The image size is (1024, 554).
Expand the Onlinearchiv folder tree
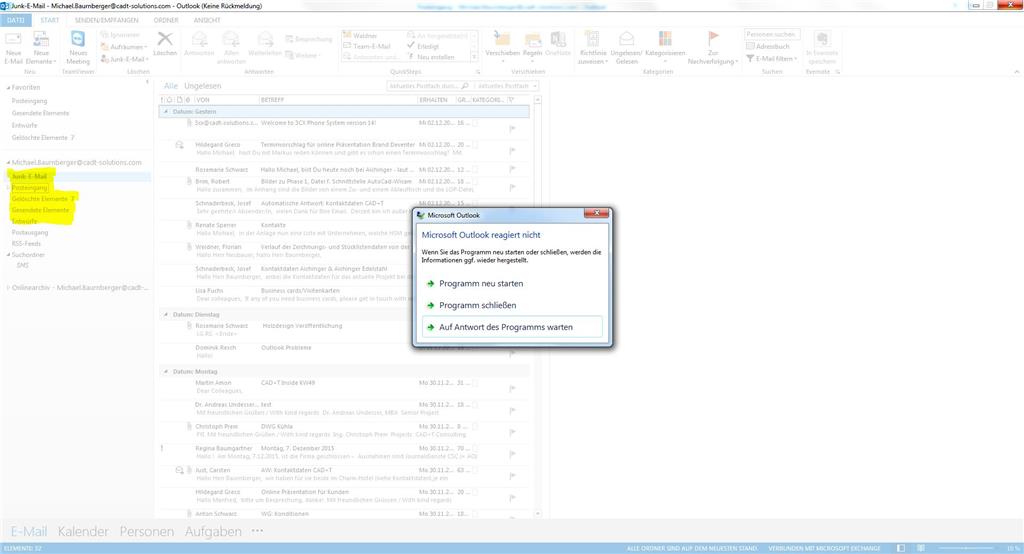(x=8, y=288)
